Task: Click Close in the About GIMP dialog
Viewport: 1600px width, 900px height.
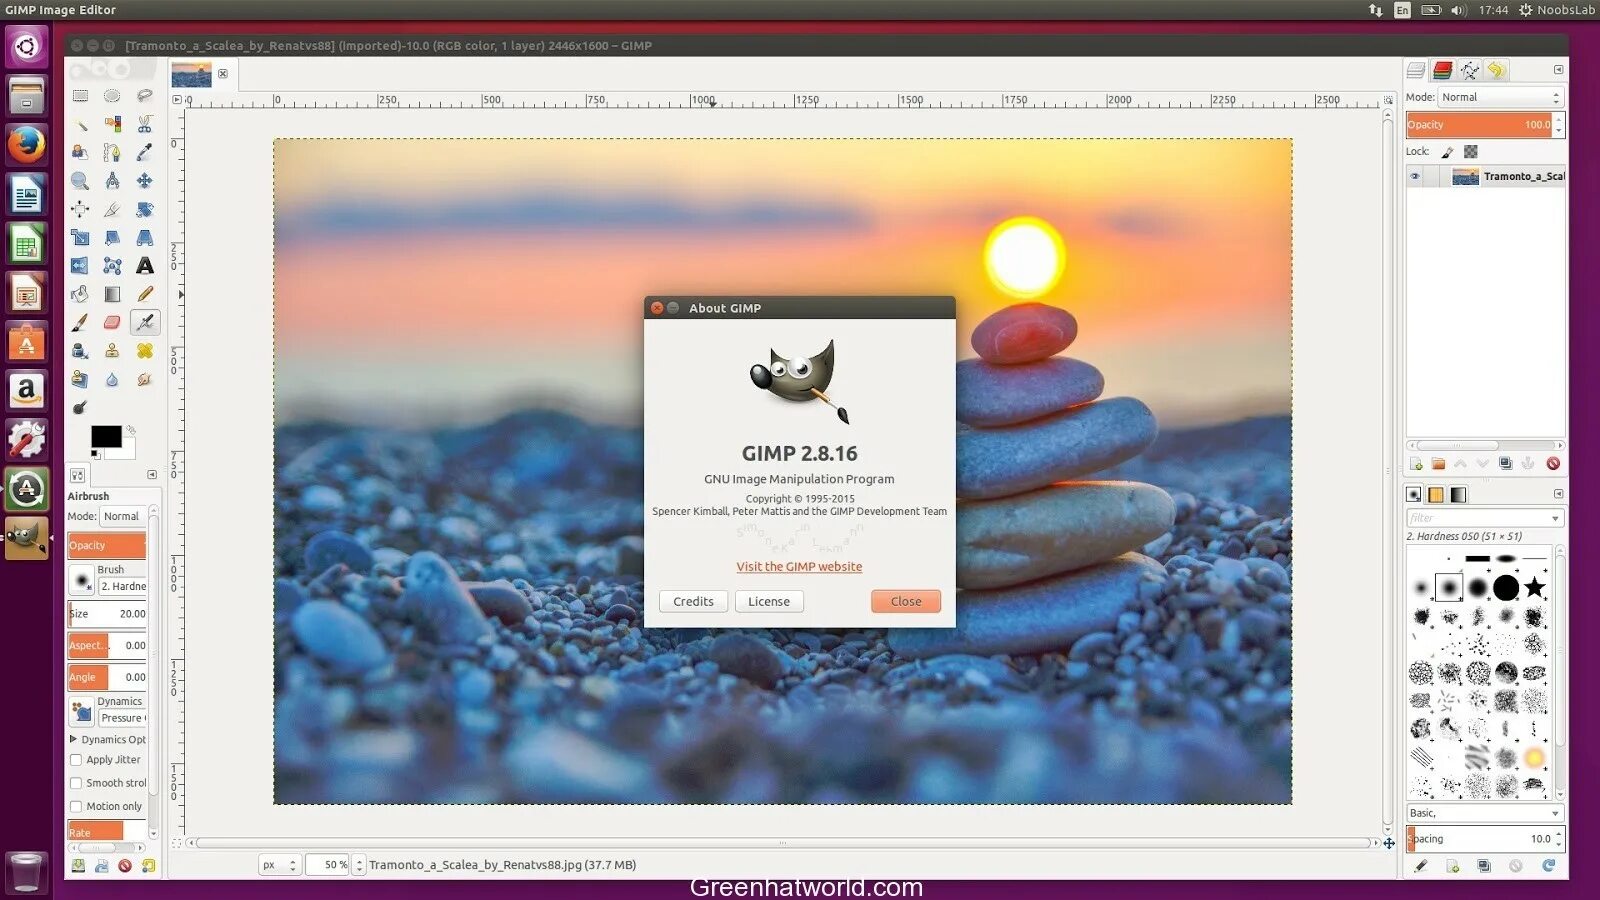Action: (906, 601)
